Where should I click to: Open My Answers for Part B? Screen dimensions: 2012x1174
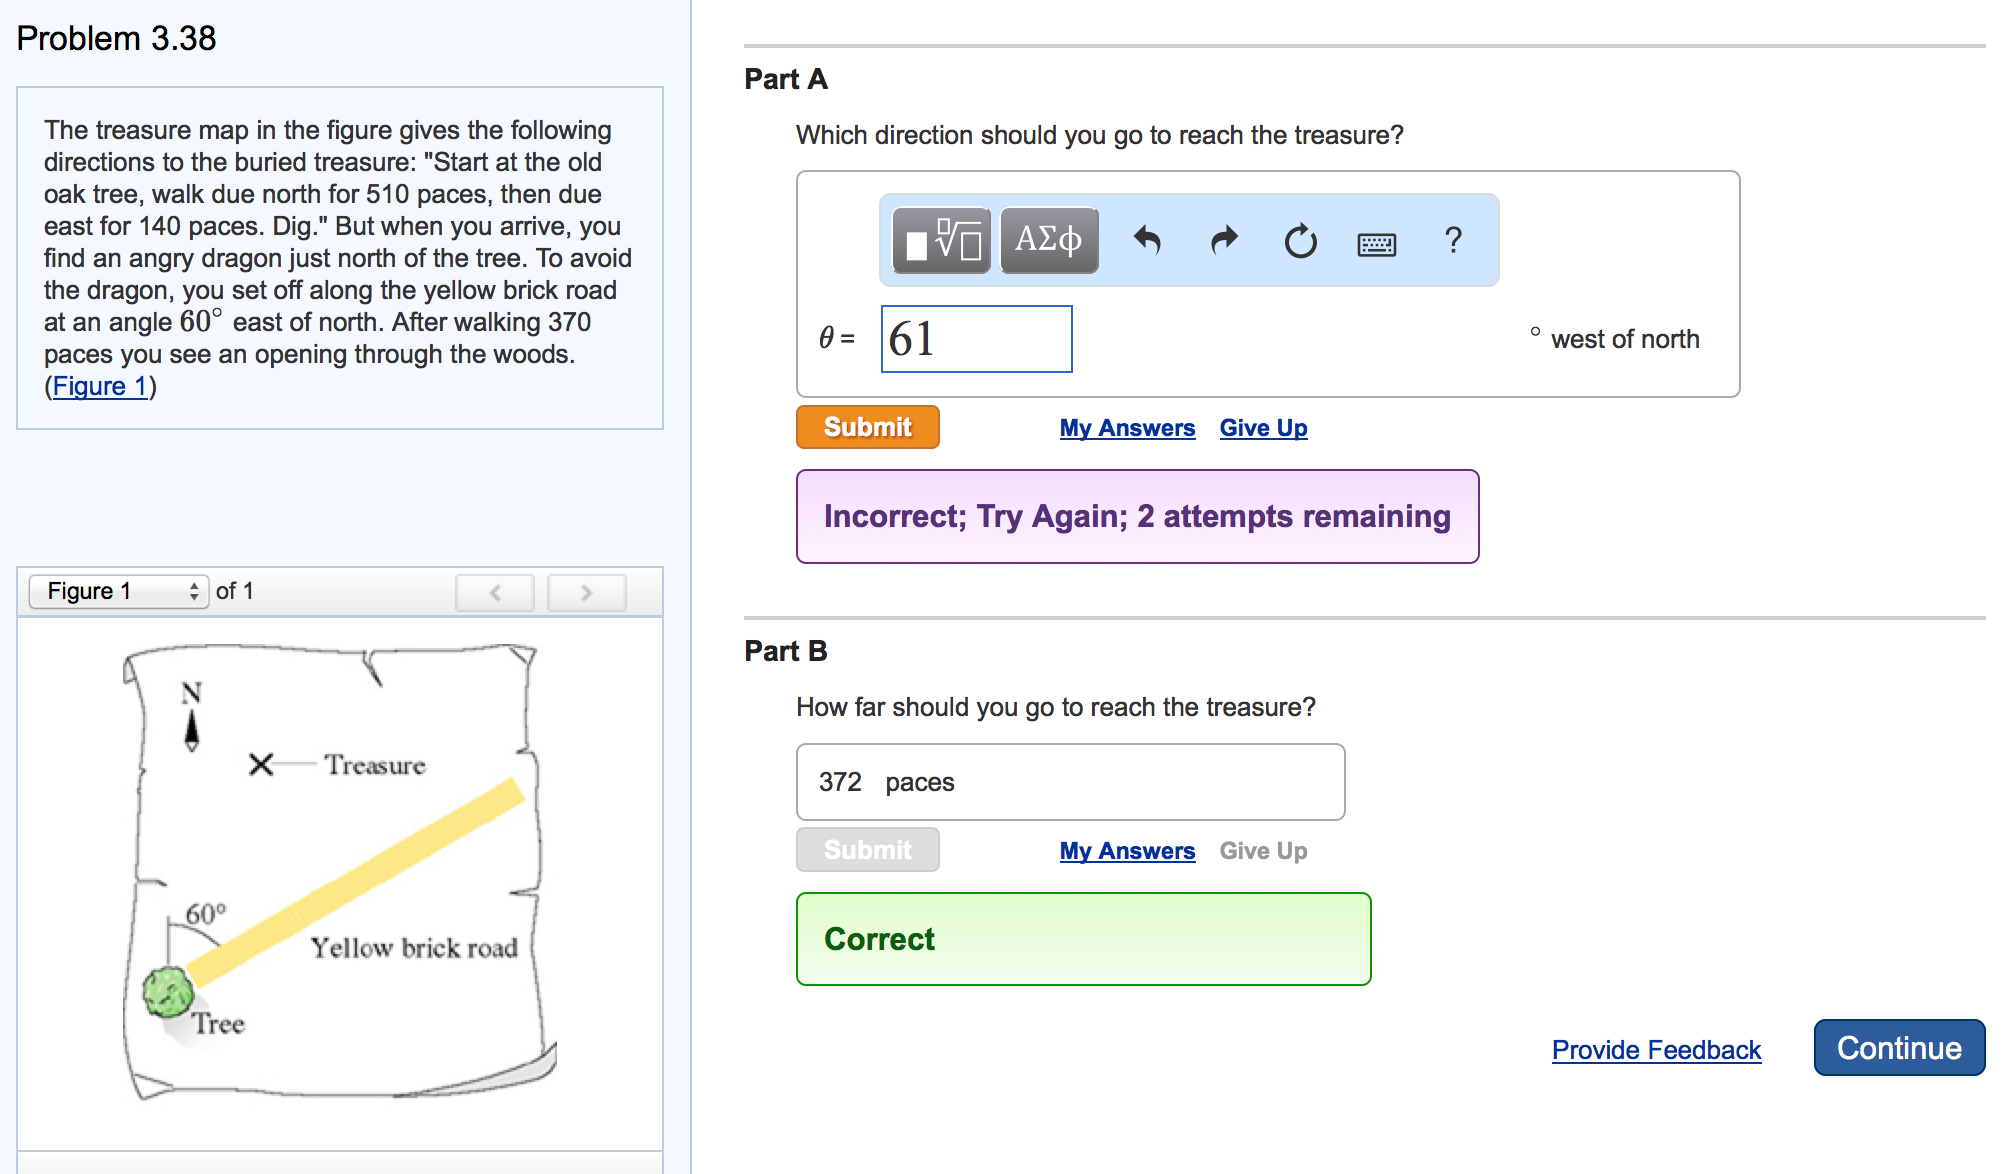tap(1127, 851)
